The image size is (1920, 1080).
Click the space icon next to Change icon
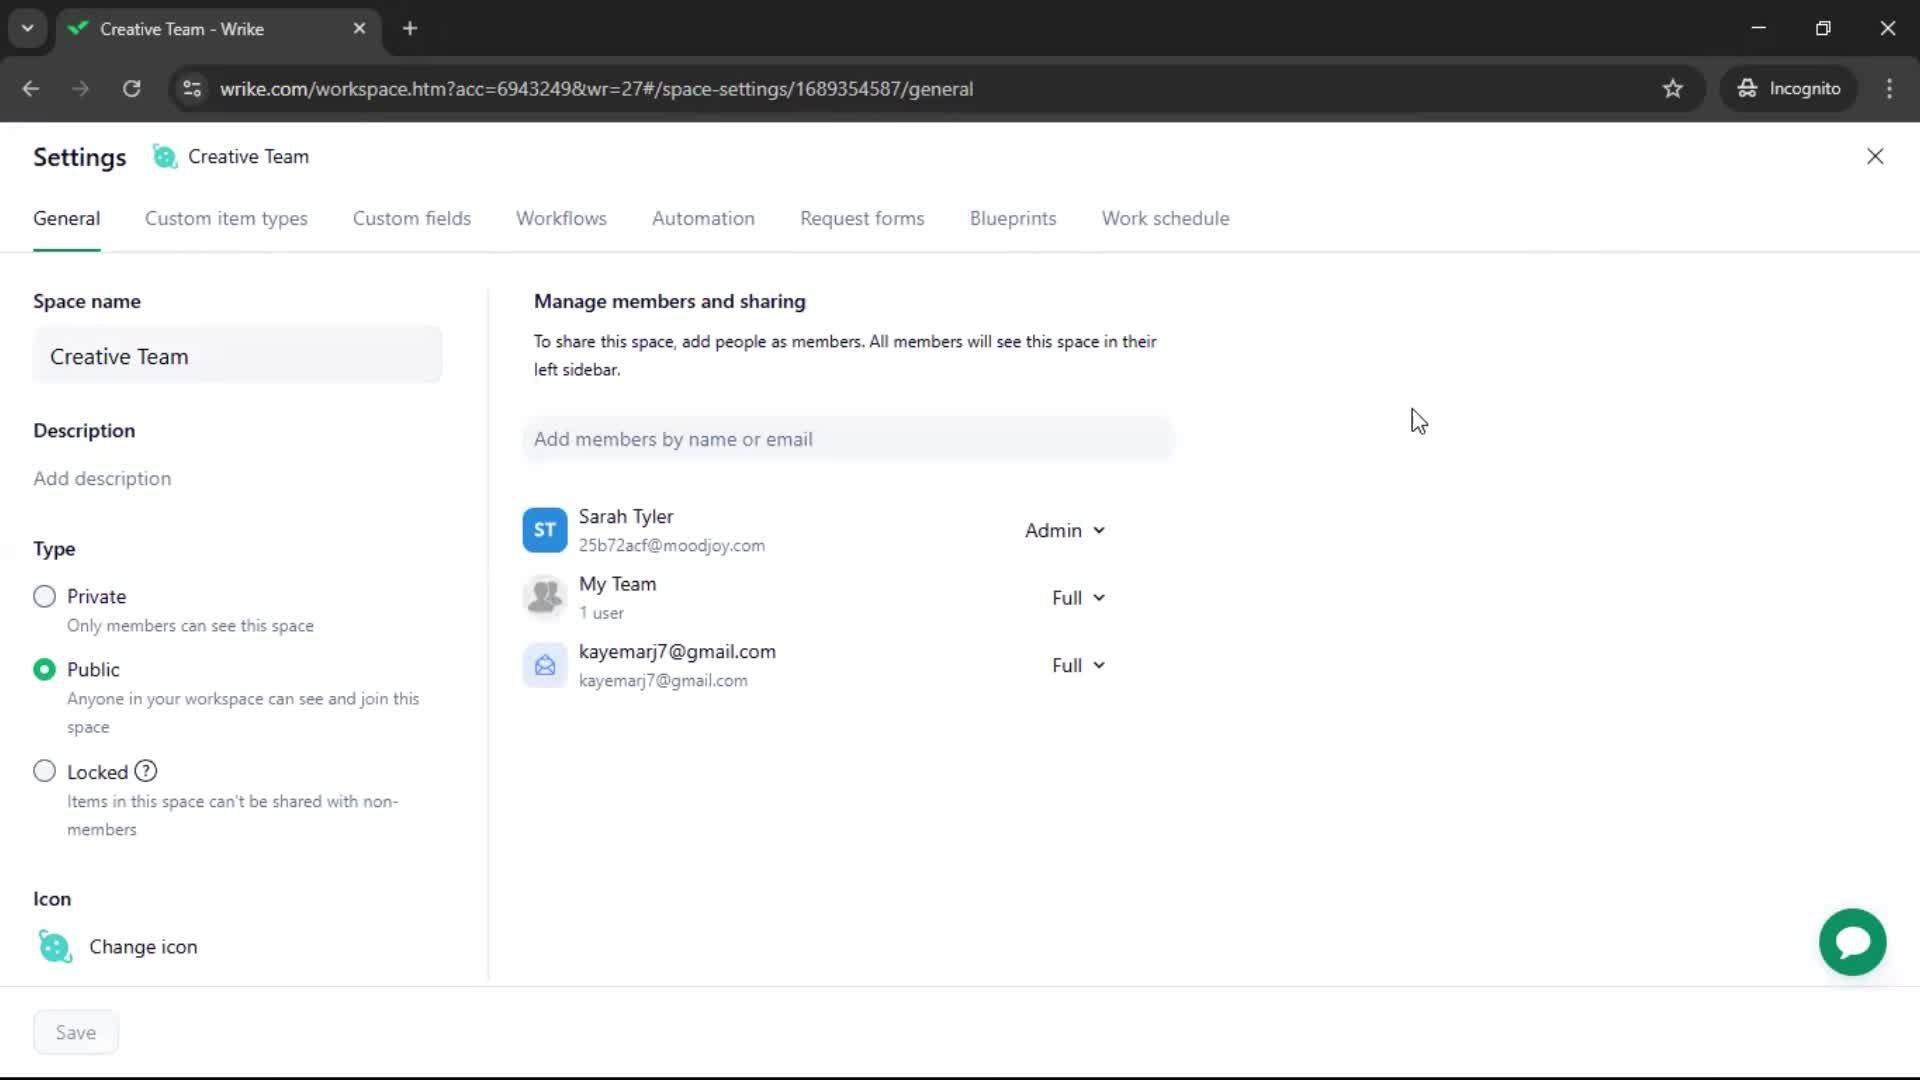55,946
